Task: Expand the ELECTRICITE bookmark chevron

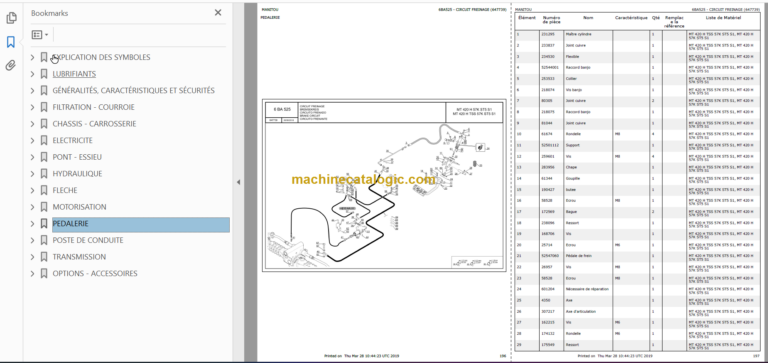Action: 32,141
